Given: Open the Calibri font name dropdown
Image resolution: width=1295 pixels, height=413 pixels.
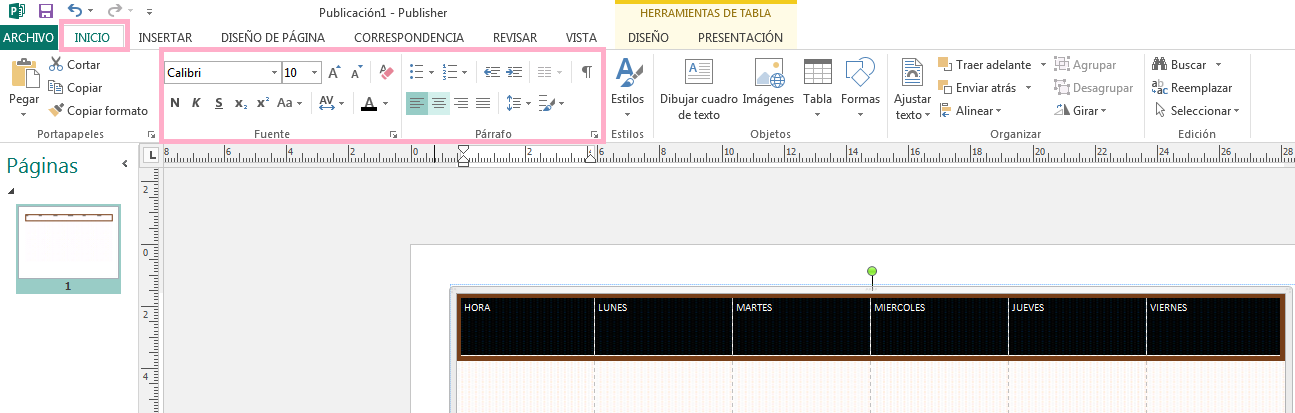Looking at the screenshot, I should [274, 72].
